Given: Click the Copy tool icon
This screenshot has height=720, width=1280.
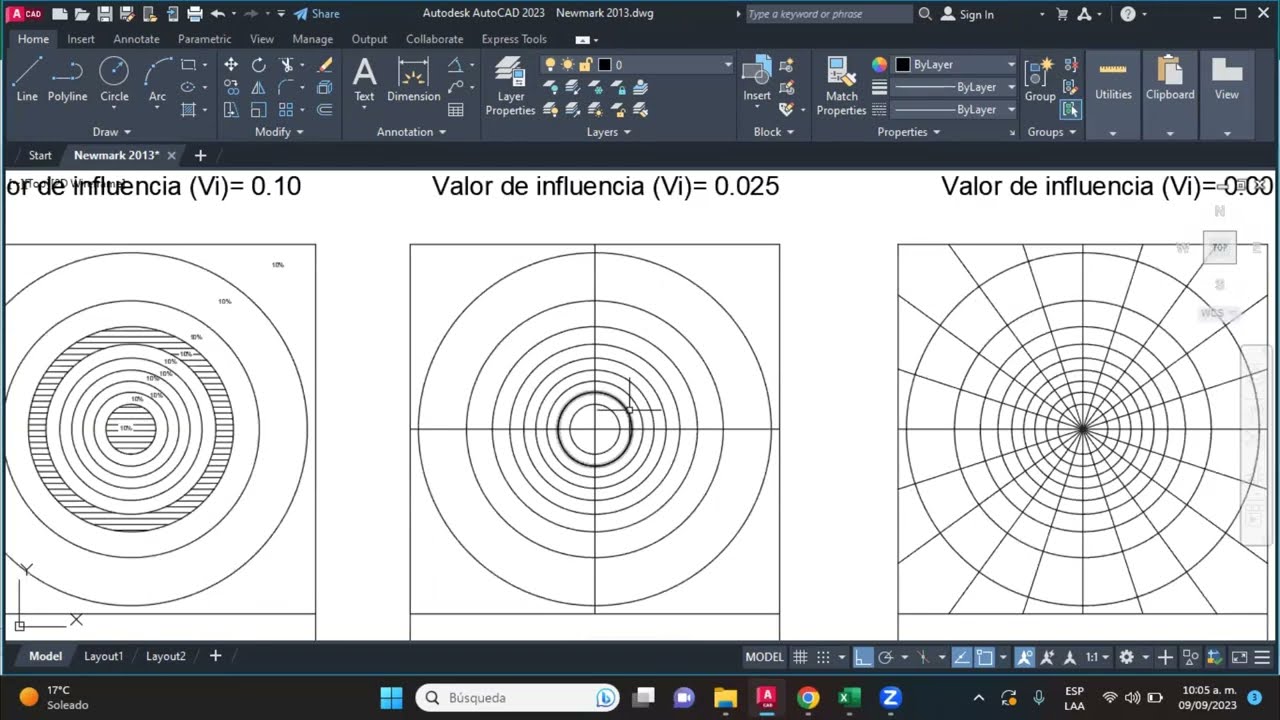Looking at the screenshot, I should (231, 87).
